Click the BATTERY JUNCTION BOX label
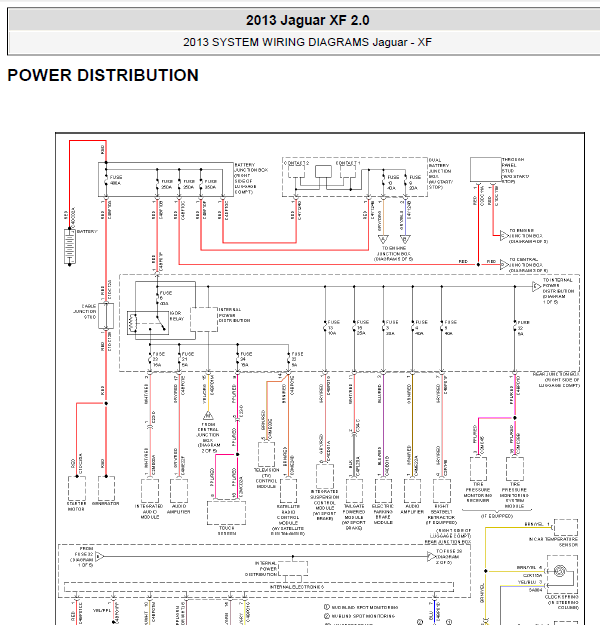 251,178
